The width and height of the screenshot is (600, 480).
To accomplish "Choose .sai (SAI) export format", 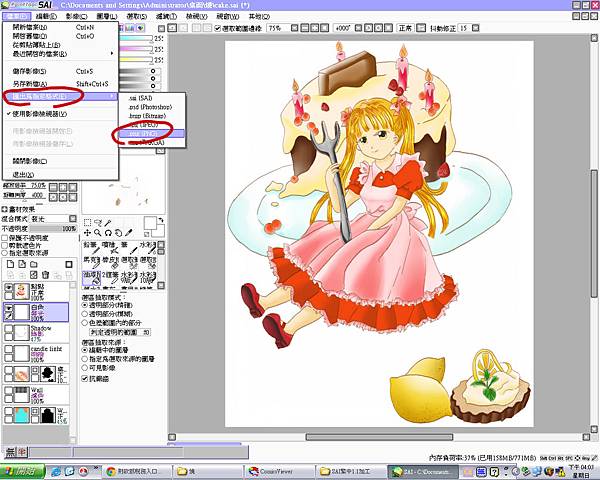I will tap(152, 98).
